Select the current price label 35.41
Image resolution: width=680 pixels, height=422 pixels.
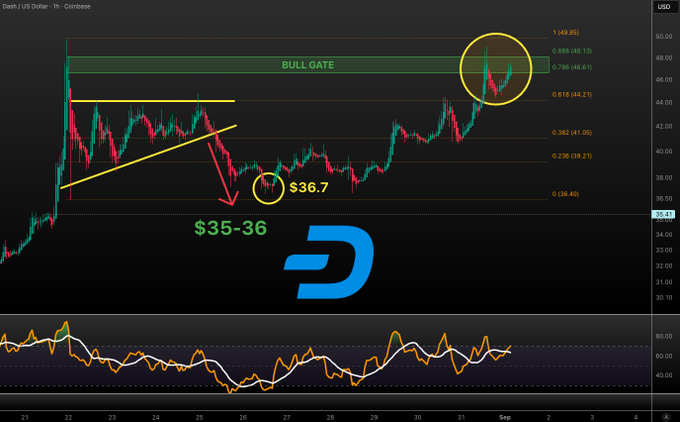[x=664, y=214]
